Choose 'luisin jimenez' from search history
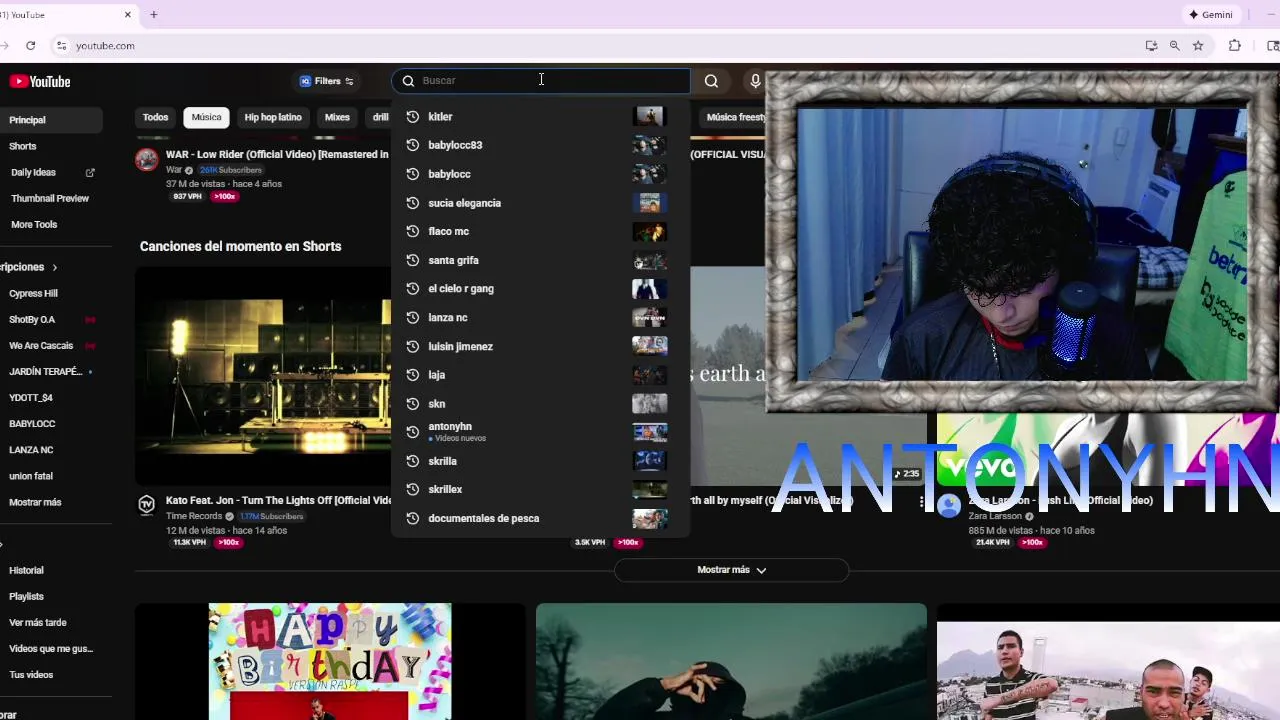1280x720 pixels. 540,346
